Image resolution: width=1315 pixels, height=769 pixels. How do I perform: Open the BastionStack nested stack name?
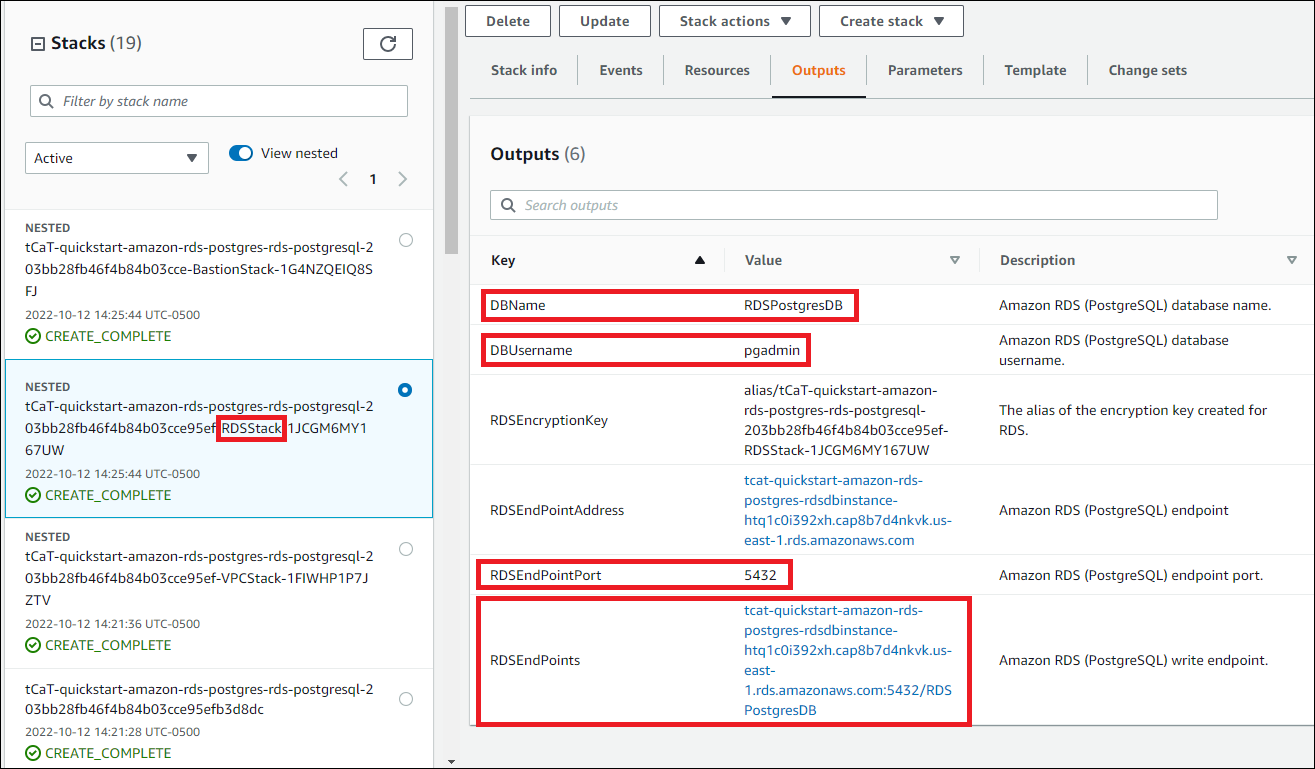tap(199, 268)
